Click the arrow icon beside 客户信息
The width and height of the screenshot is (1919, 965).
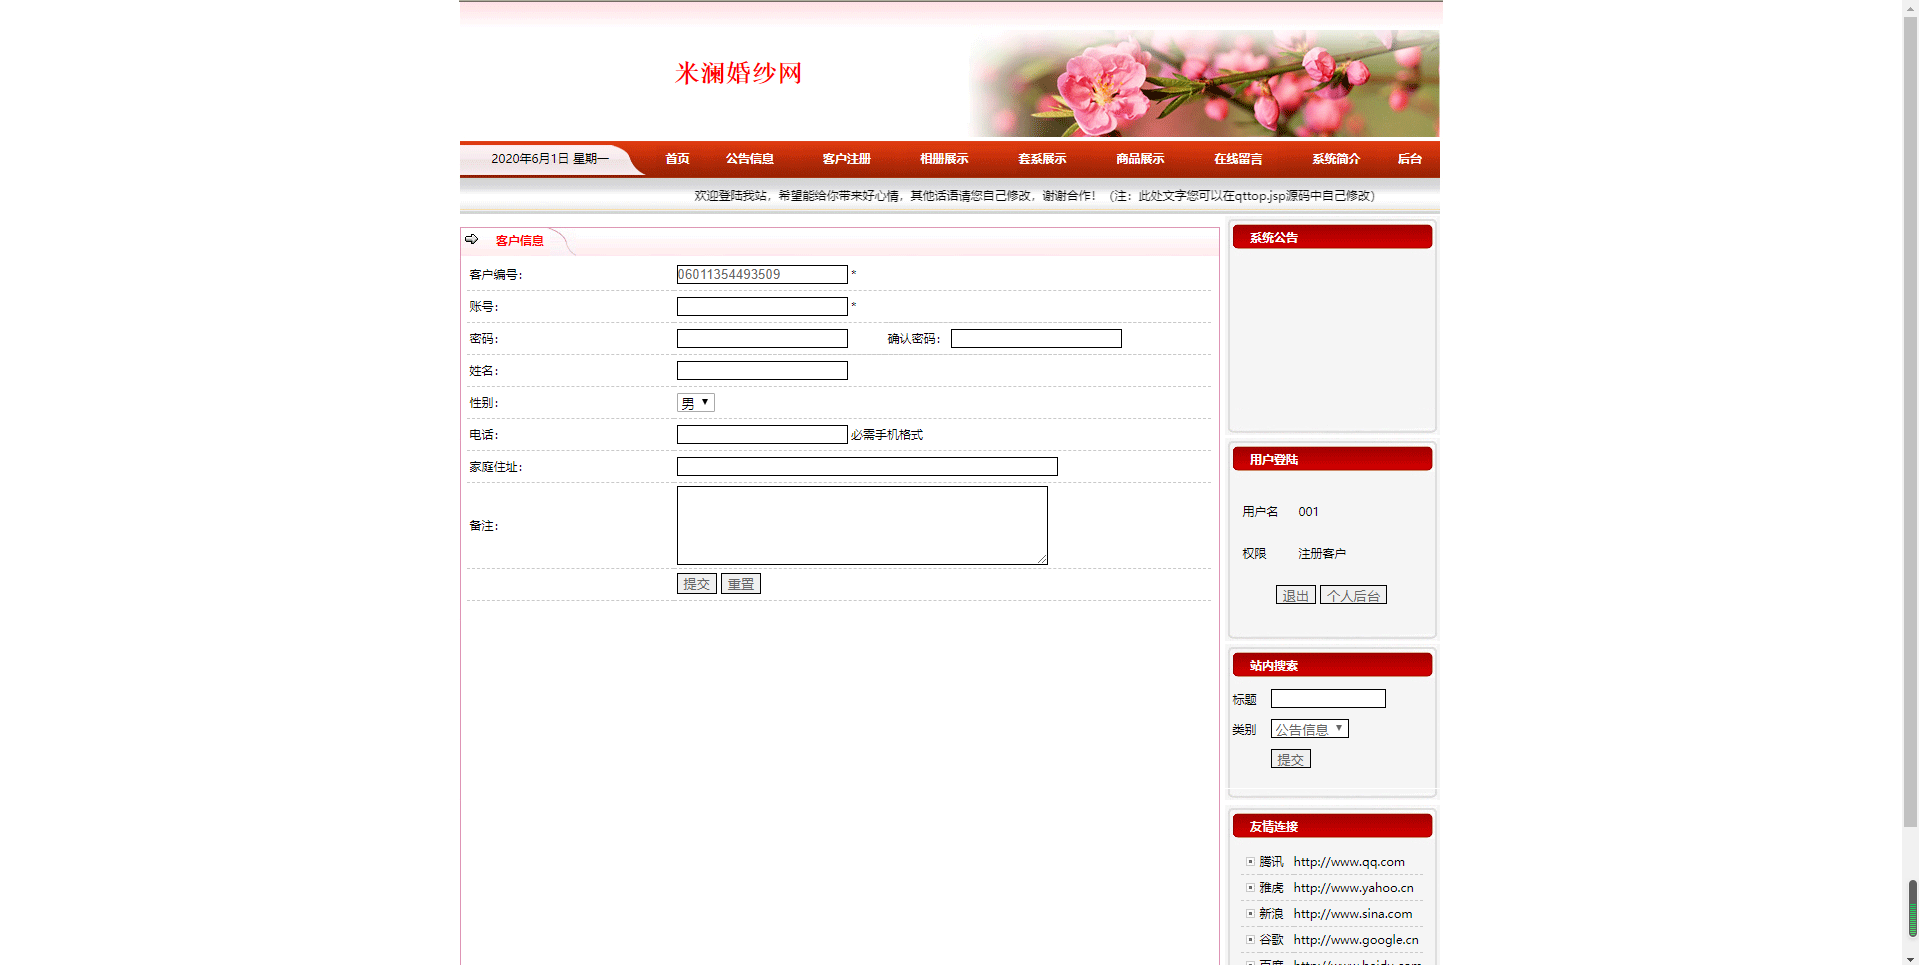[x=472, y=239]
